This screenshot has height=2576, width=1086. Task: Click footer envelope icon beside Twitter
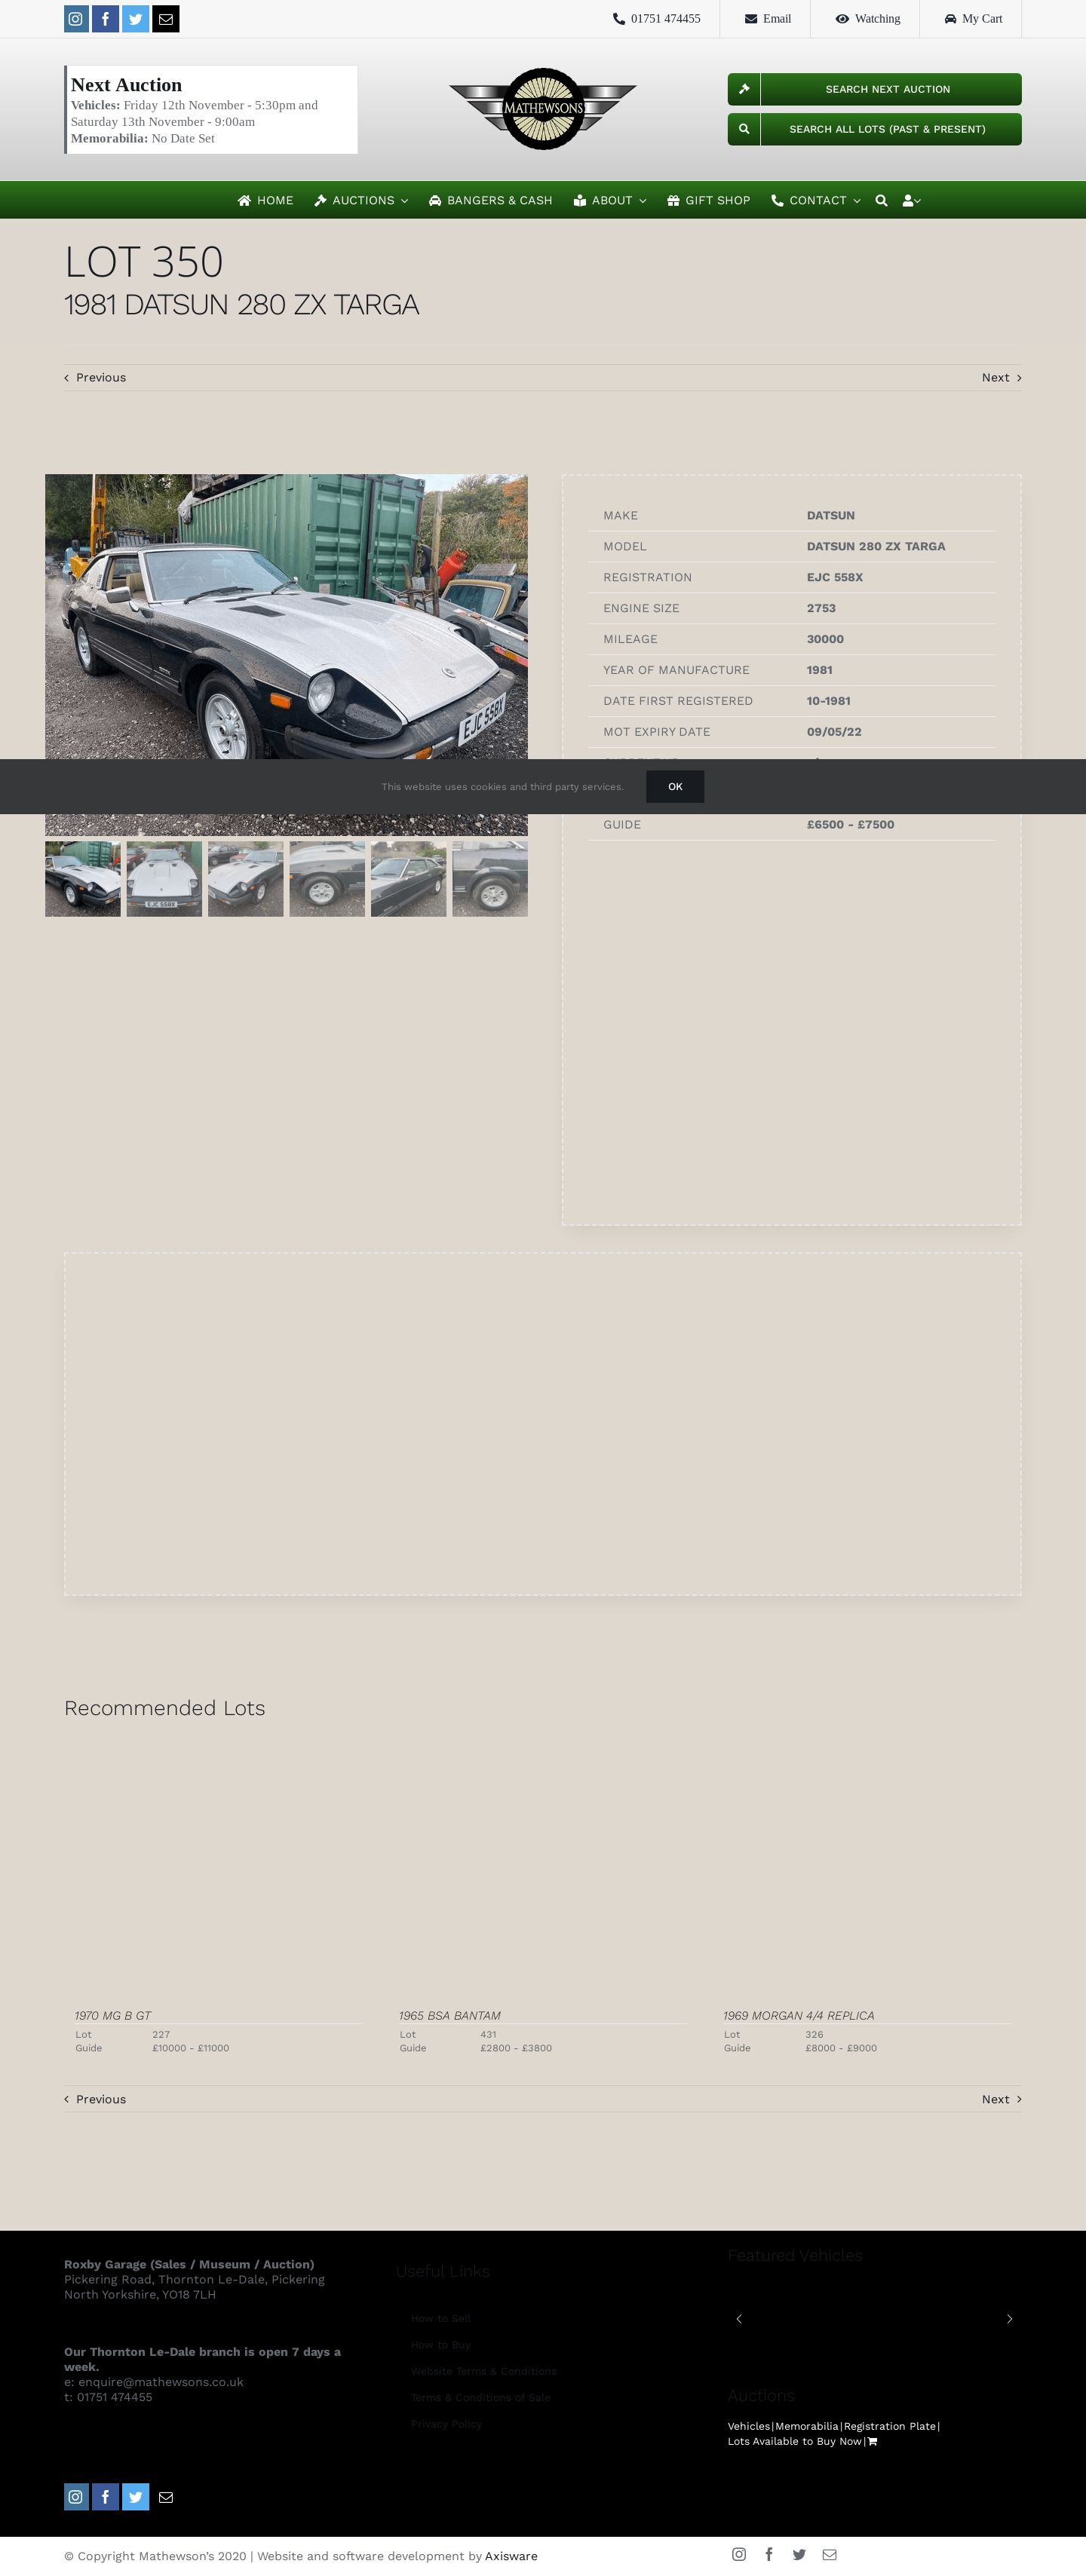click(x=166, y=2496)
